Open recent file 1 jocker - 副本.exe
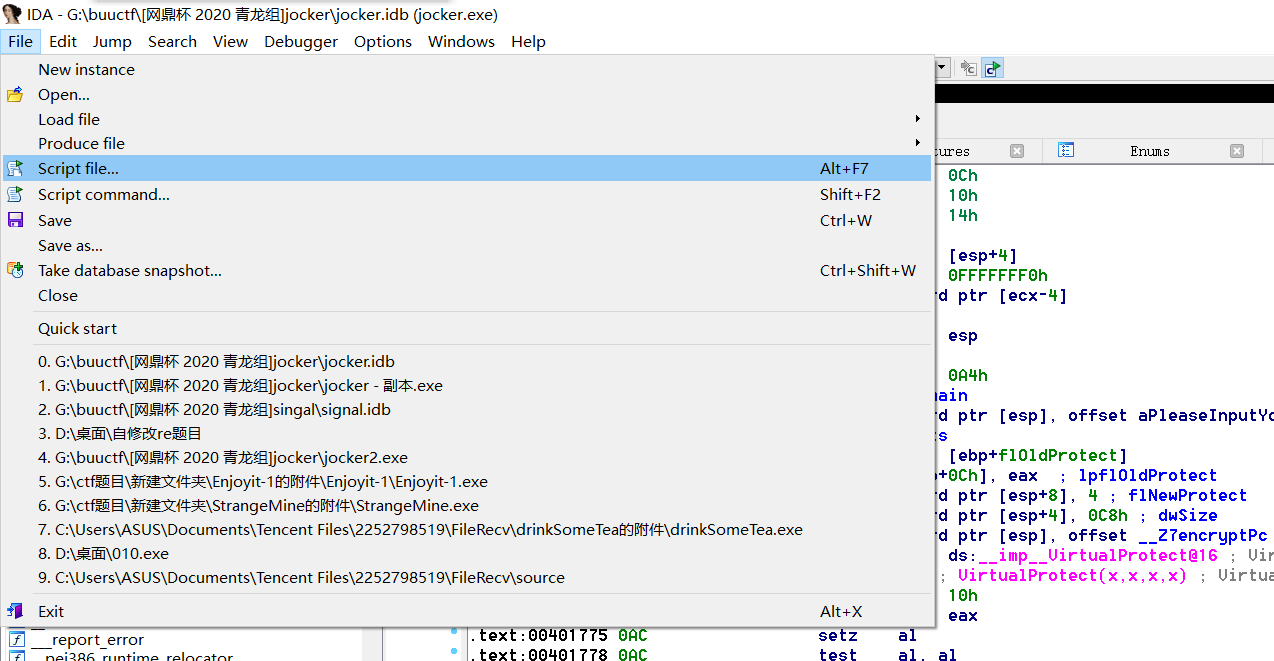Image resolution: width=1274 pixels, height=661 pixels. coord(467,385)
